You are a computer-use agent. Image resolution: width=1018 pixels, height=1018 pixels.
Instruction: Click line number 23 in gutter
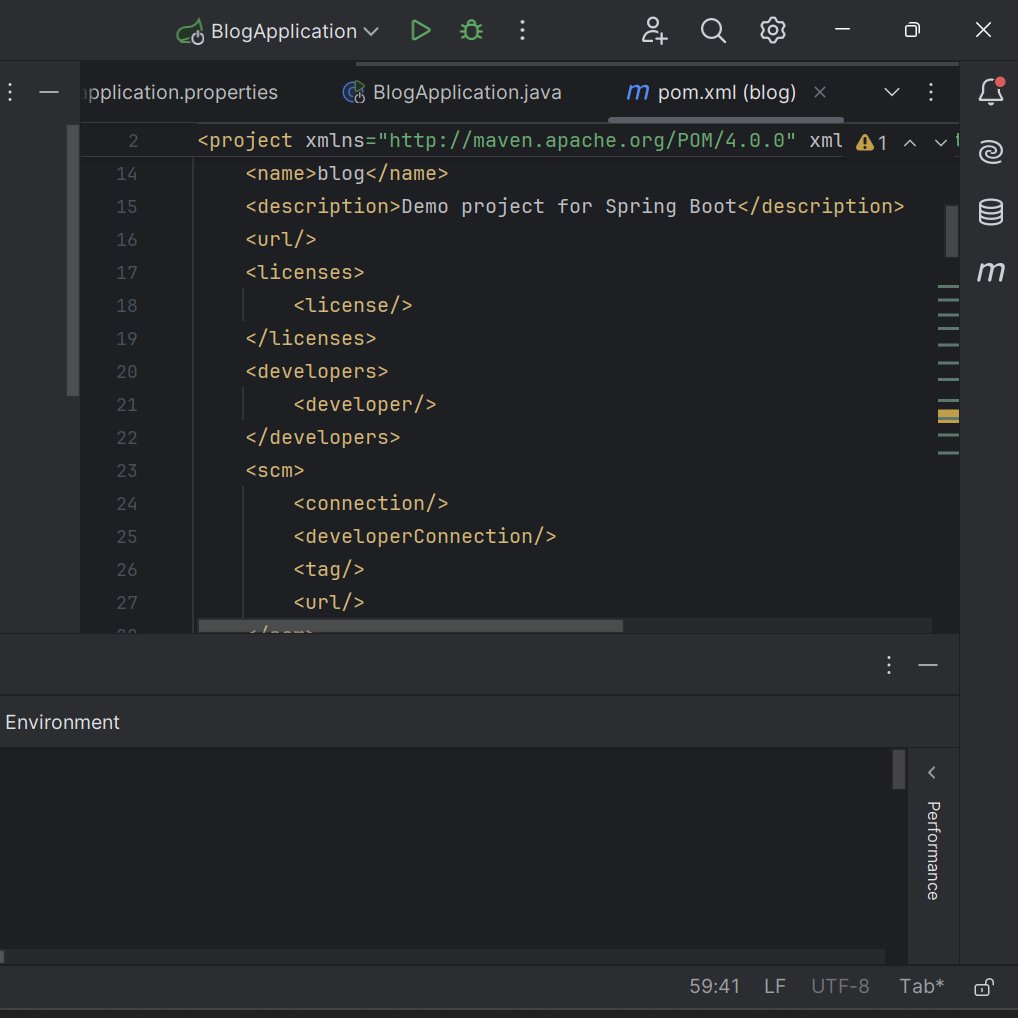pyautogui.click(x=127, y=470)
